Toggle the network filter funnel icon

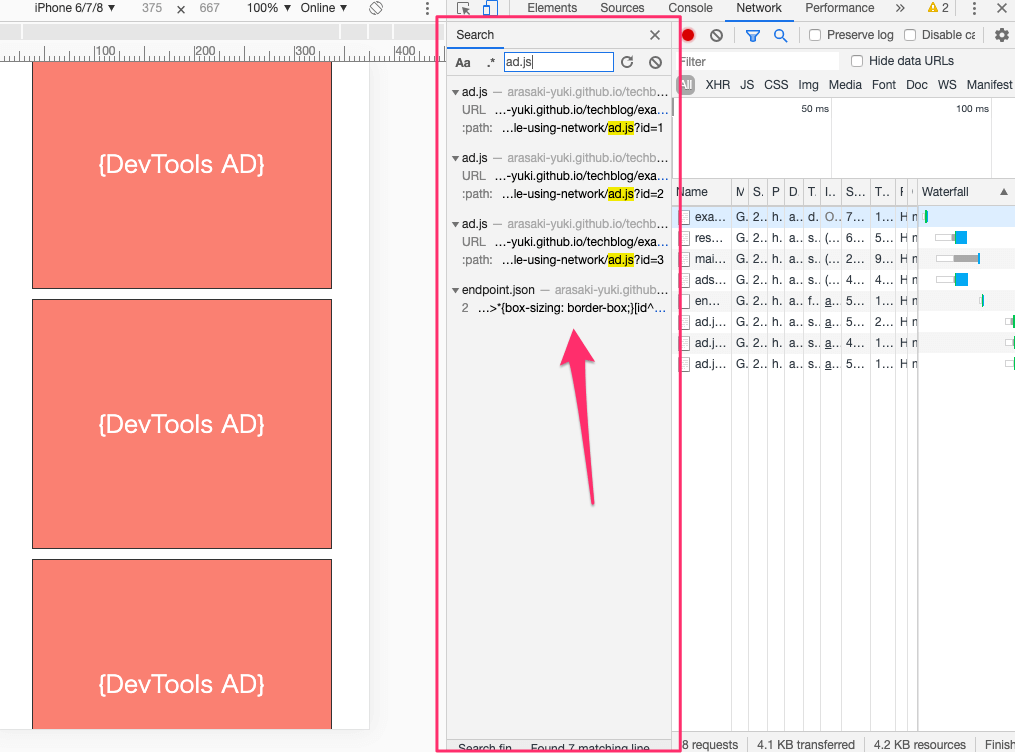point(753,35)
